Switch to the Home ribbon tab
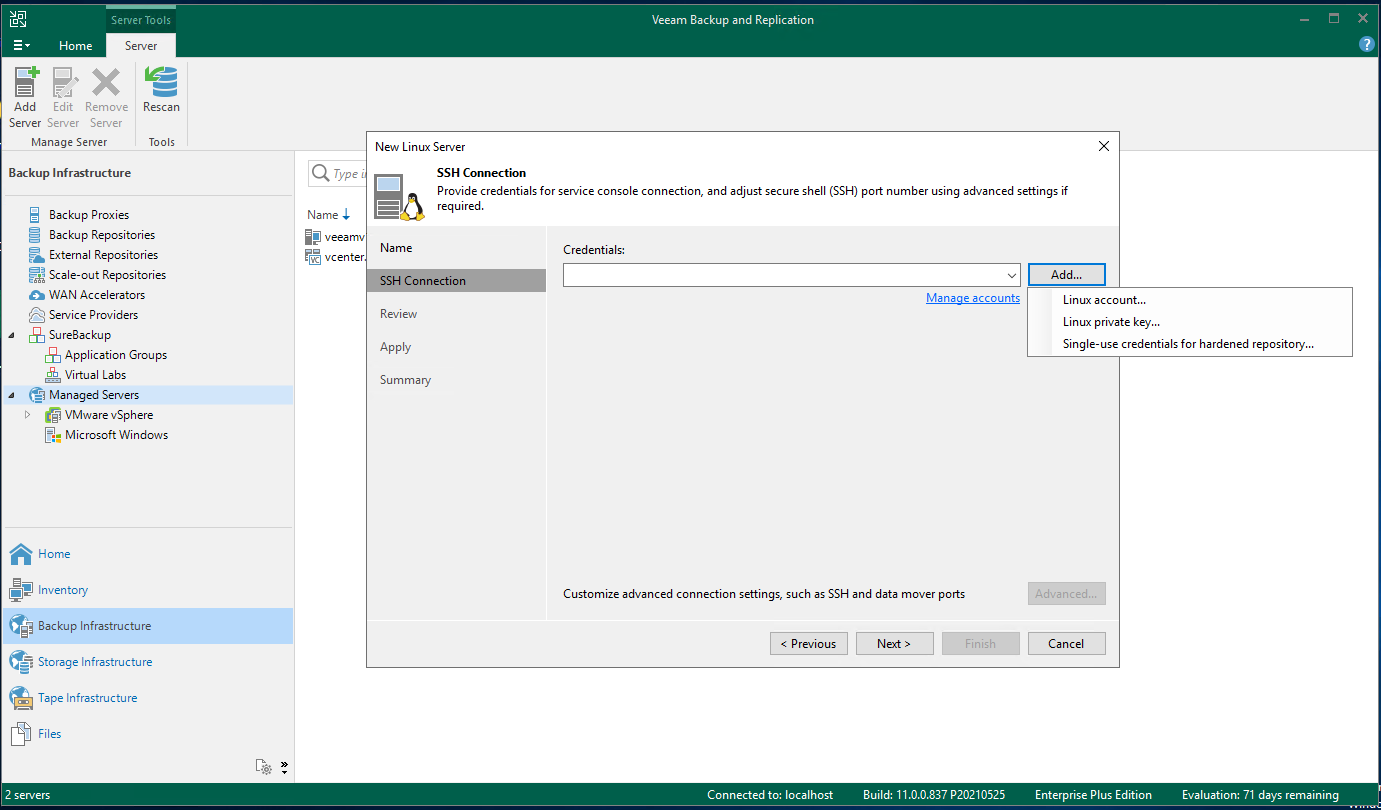 point(75,45)
